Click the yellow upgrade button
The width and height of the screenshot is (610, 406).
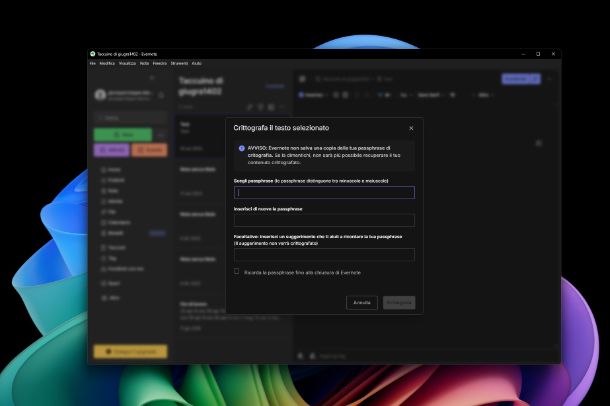(130, 352)
